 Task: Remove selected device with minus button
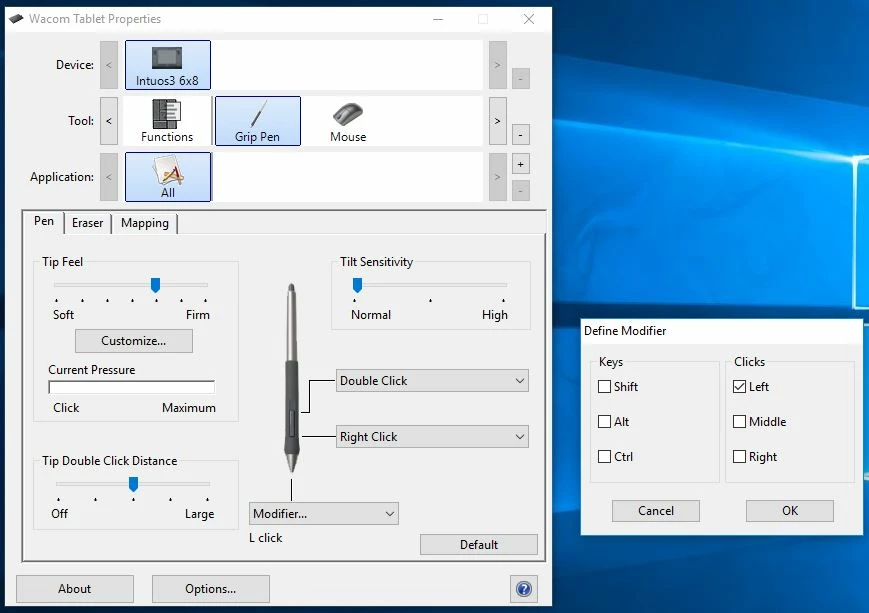[520, 79]
